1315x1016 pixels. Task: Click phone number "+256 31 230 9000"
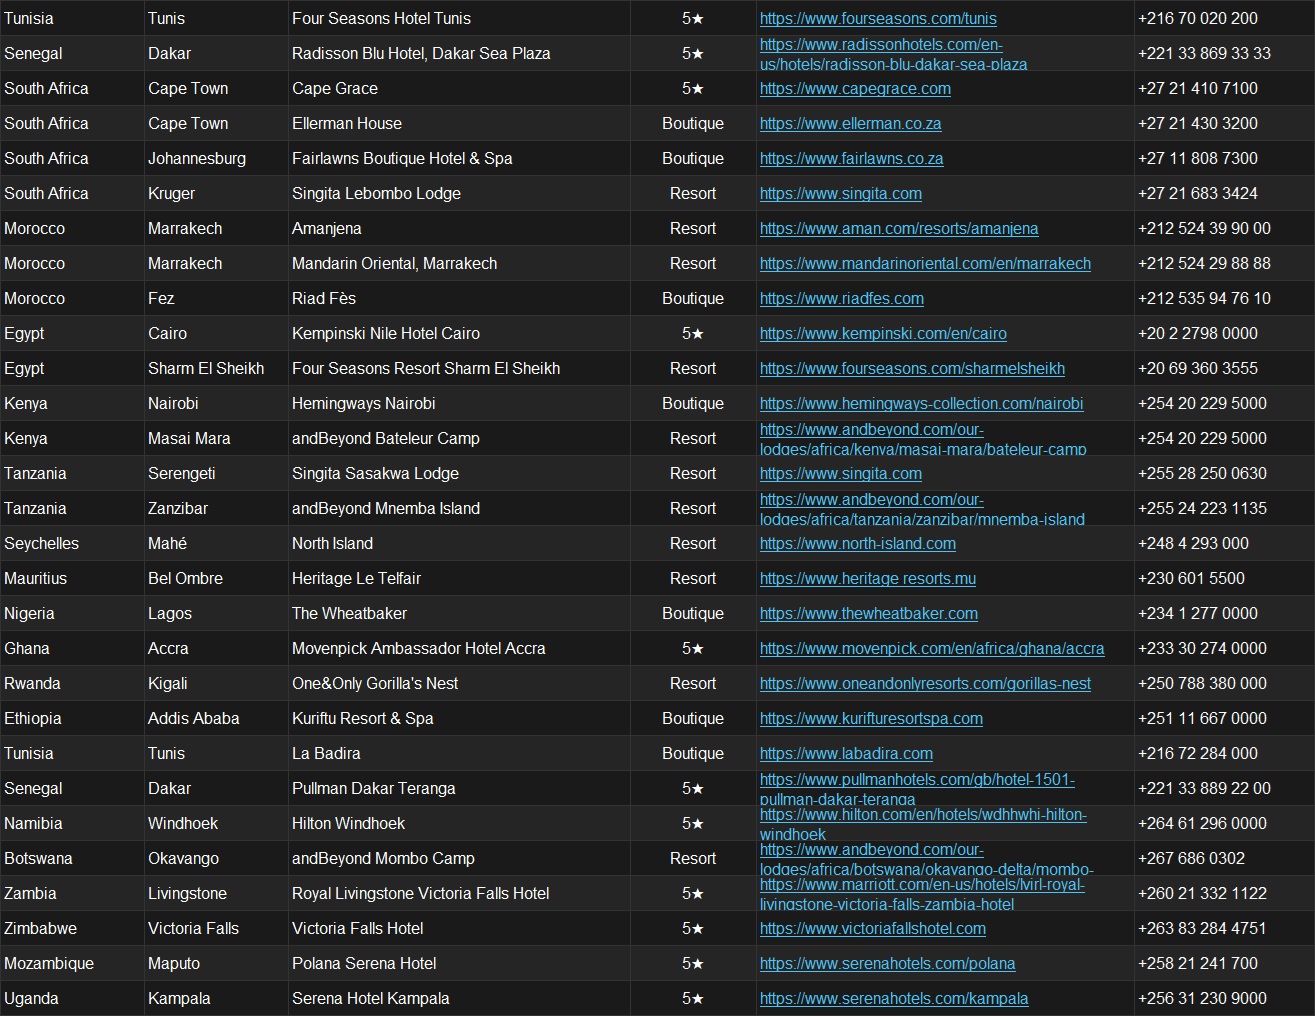tap(1202, 998)
